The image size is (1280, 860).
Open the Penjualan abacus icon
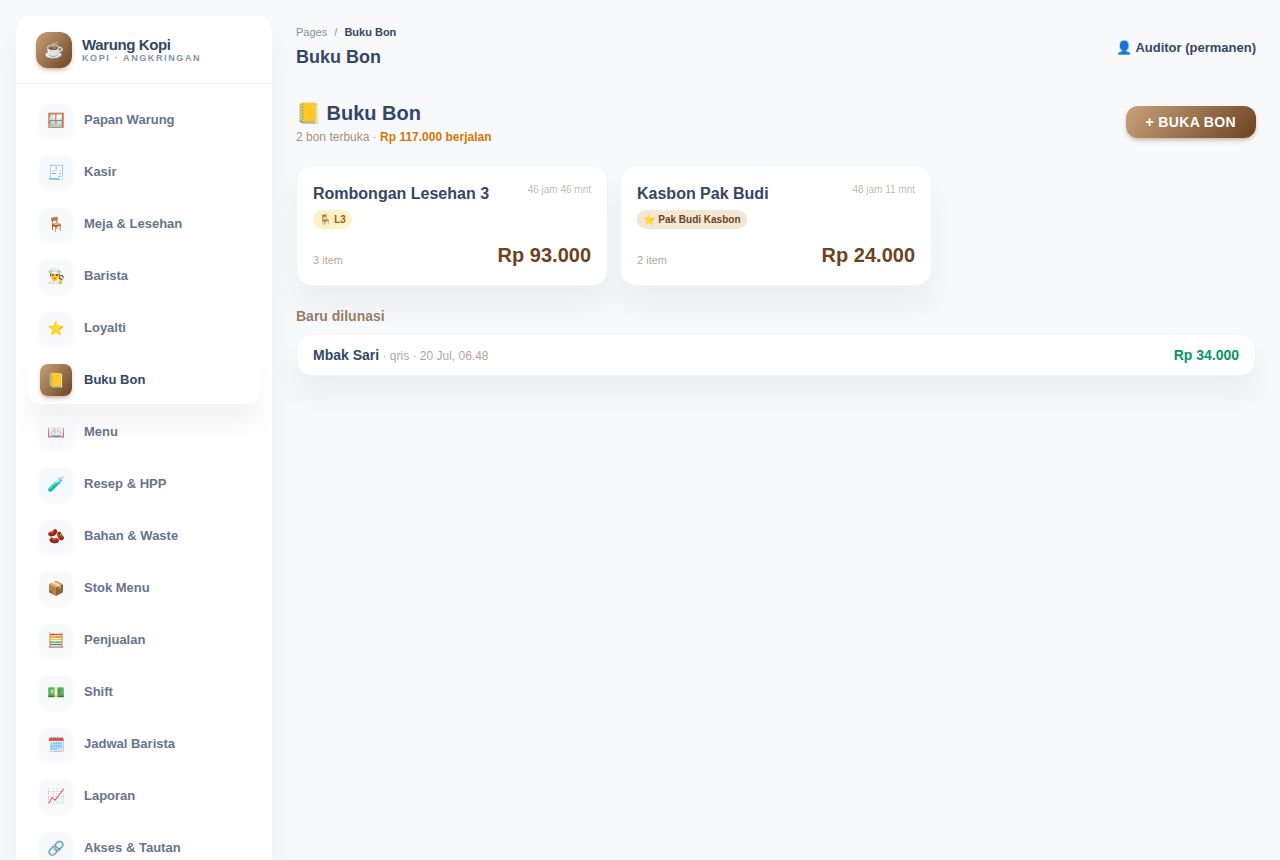point(56,640)
